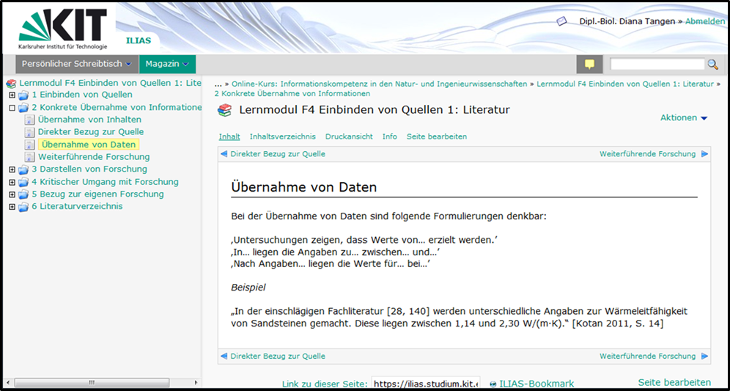The height and width of the screenshot is (391, 730).
Task: Expand the 6 Literaturverzeichnis node
Action: coord(12,207)
